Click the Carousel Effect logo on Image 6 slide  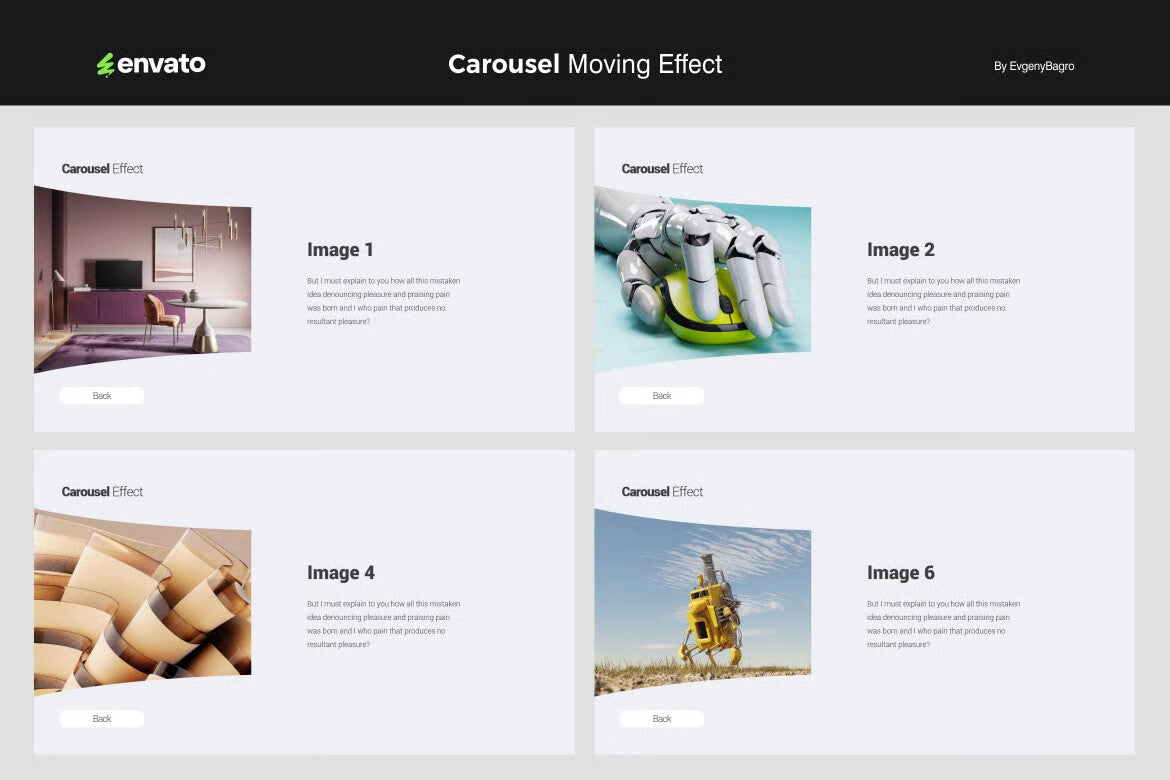coord(662,491)
